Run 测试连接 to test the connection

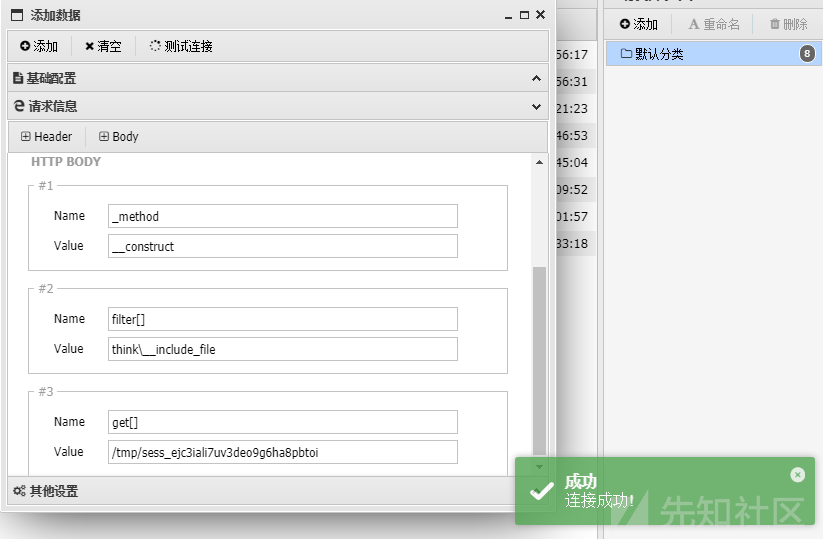(x=181, y=46)
